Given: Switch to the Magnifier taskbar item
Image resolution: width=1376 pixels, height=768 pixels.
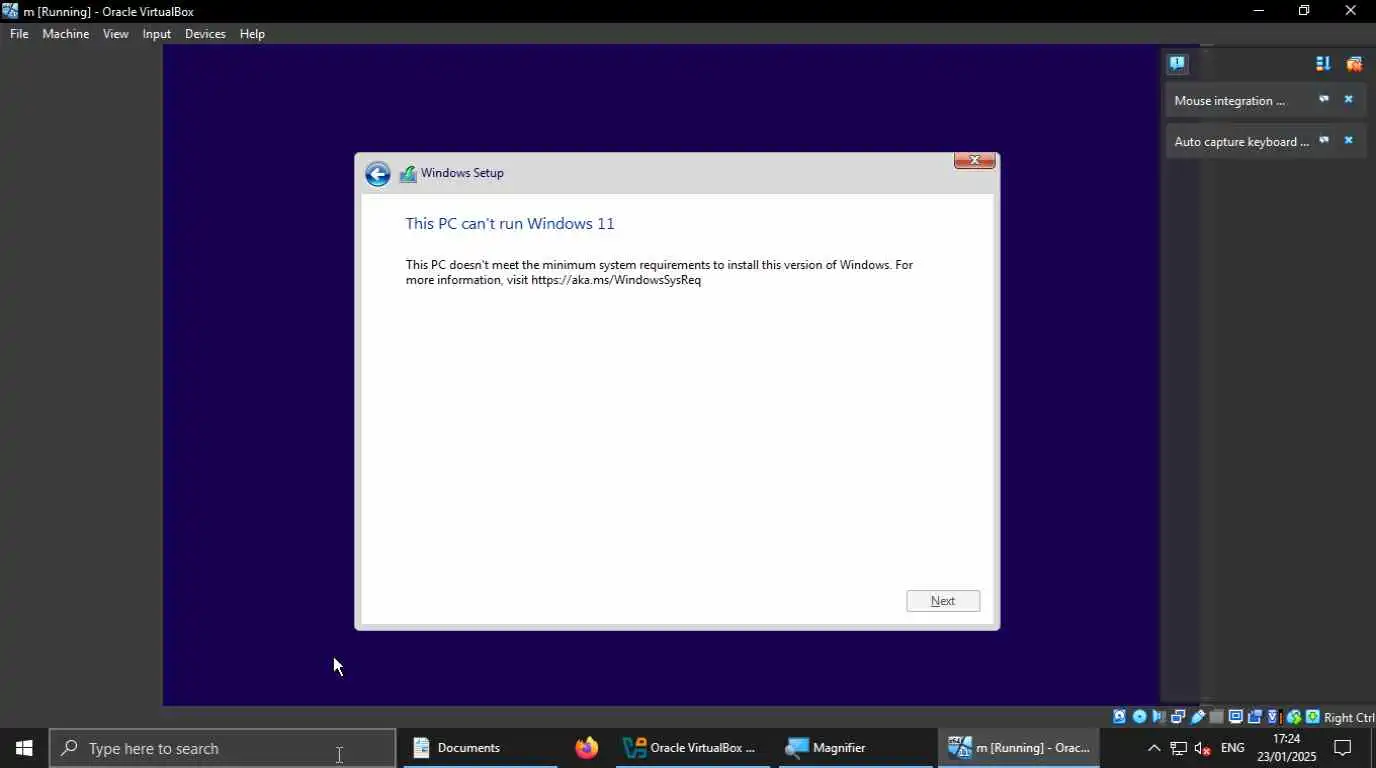Looking at the screenshot, I should tap(855, 748).
